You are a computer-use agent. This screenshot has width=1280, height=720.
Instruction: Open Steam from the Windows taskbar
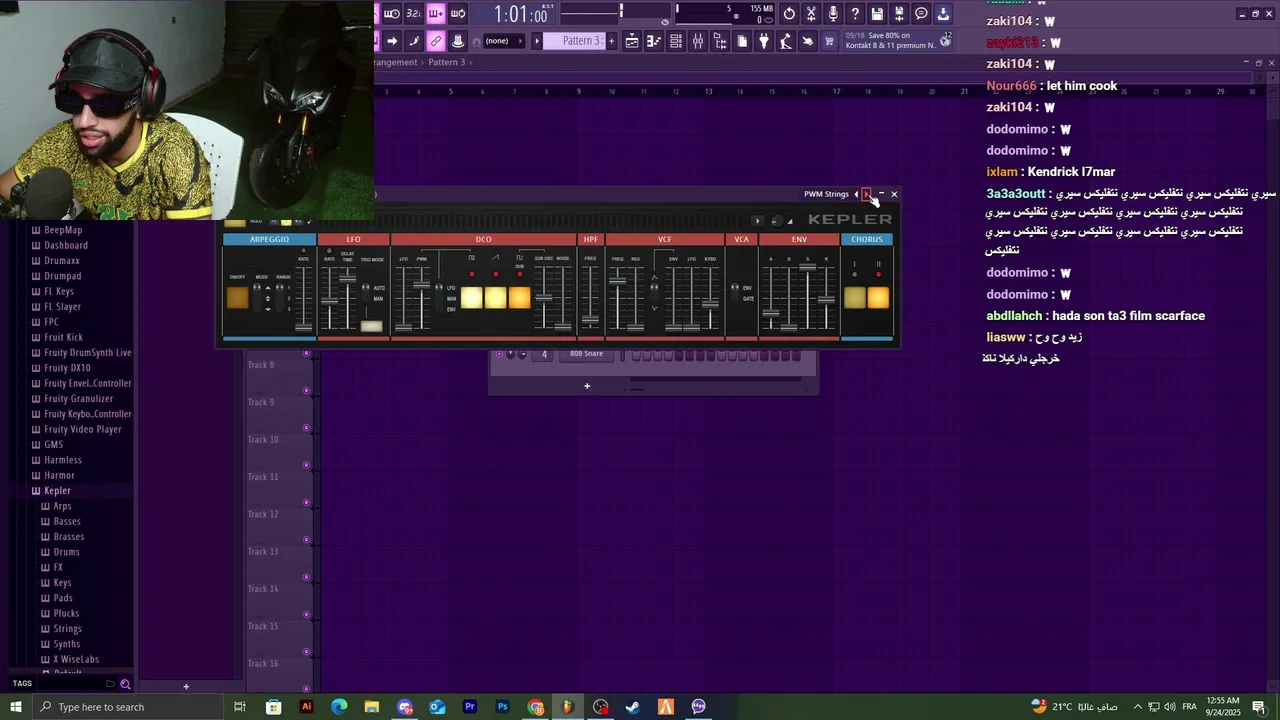click(633, 707)
